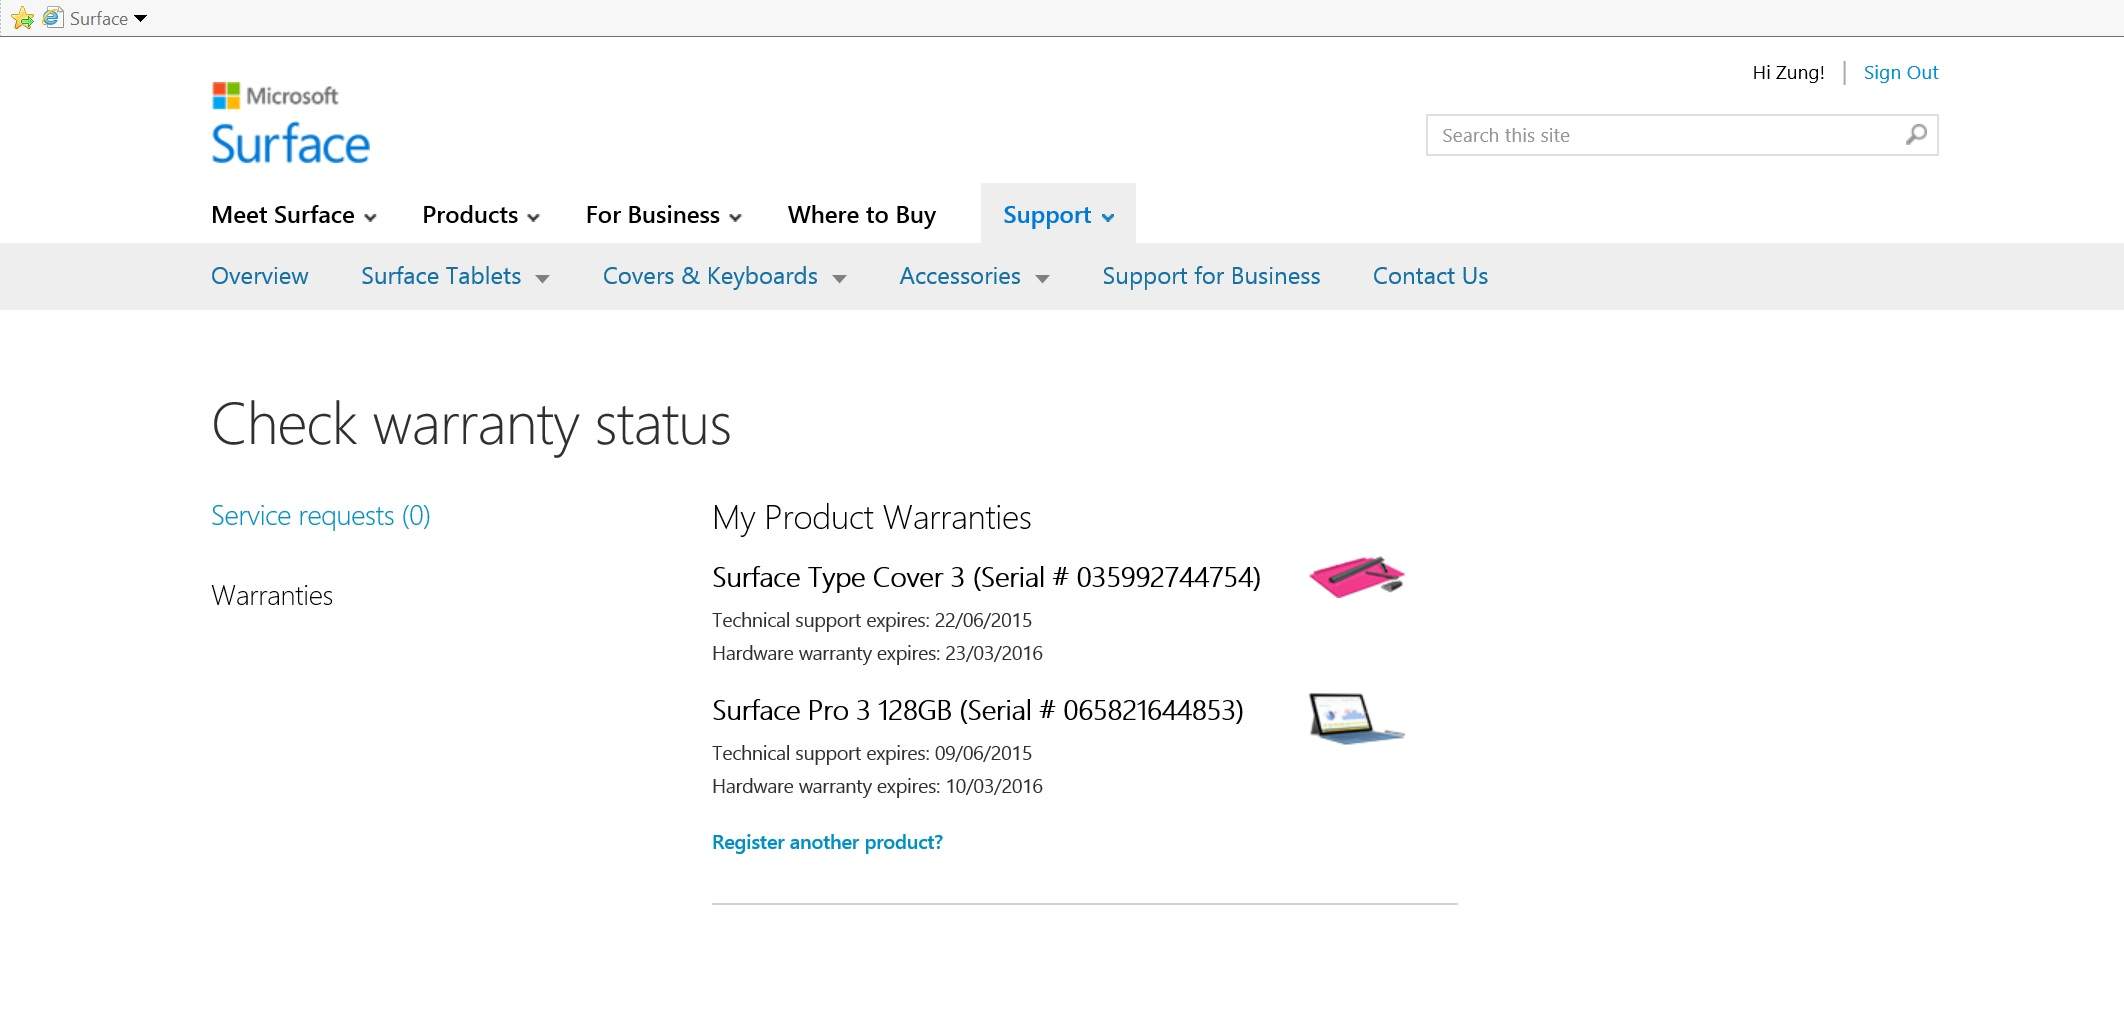Click Hardware warranty expires: 23/03/2016

(x=877, y=653)
